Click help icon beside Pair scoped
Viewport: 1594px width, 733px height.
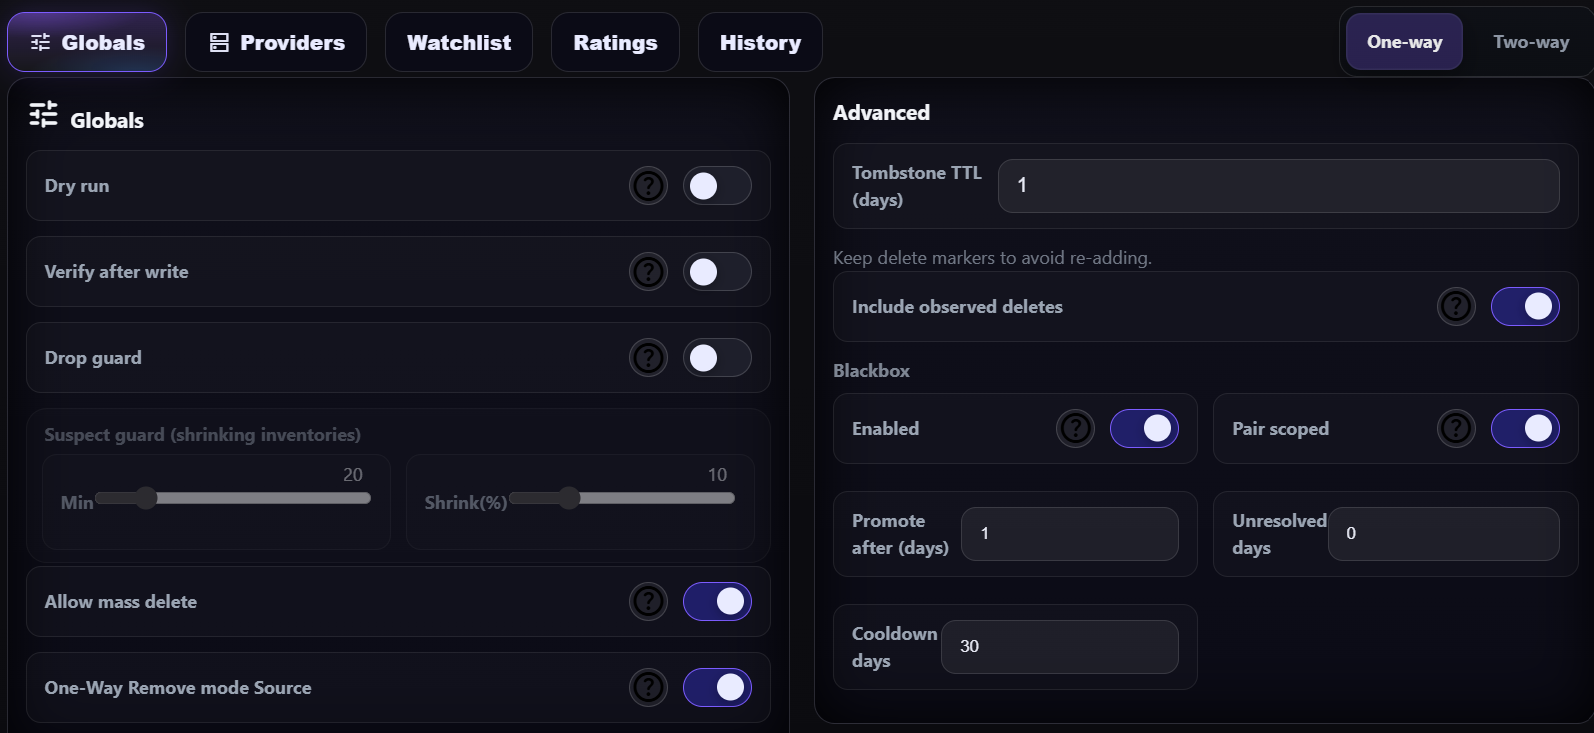(1456, 429)
